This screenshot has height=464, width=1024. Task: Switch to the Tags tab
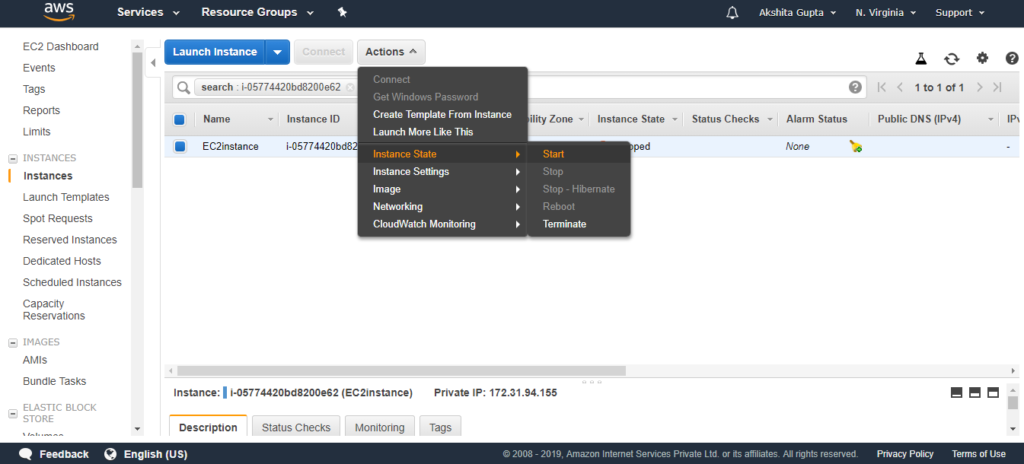pos(440,427)
